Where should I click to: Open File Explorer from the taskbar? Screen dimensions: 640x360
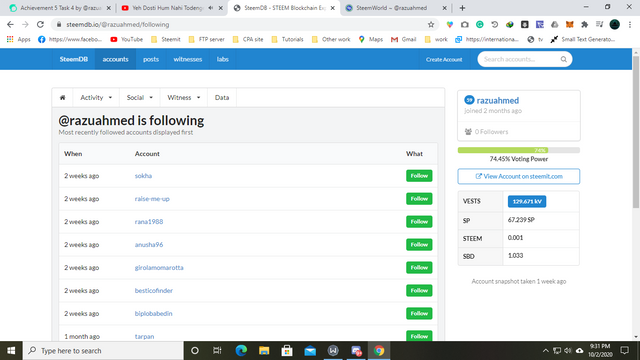coord(264,351)
